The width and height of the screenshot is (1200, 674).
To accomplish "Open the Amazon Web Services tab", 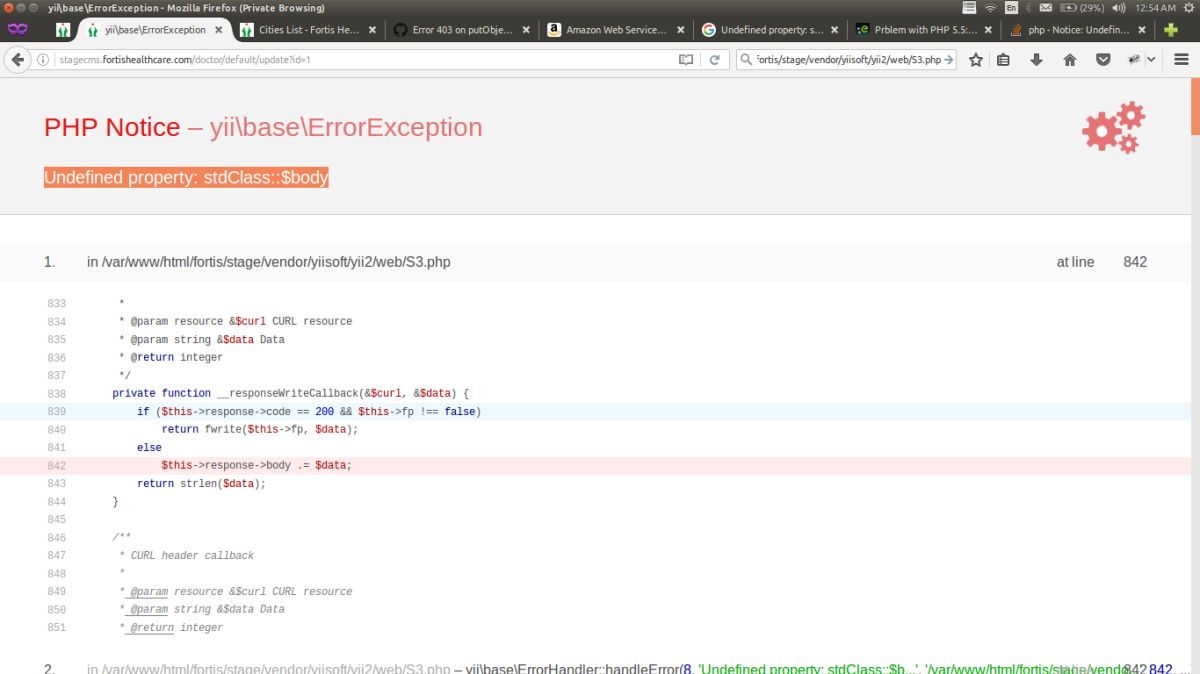I will pyautogui.click(x=615, y=30).
